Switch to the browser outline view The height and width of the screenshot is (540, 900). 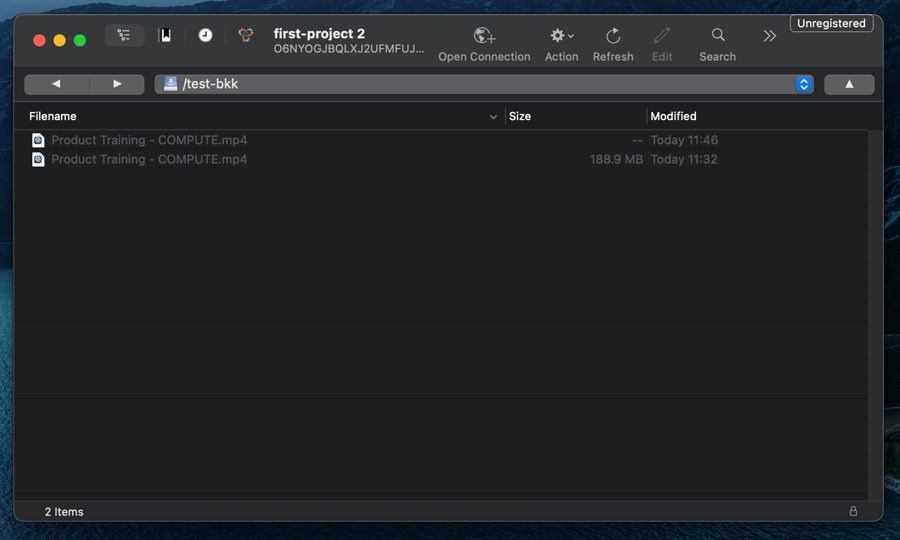(124, 35)
